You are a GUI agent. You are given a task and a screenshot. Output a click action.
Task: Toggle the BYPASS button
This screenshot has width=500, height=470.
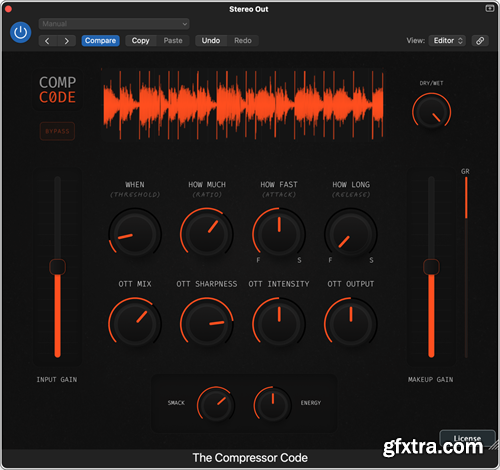click(57, 131)
